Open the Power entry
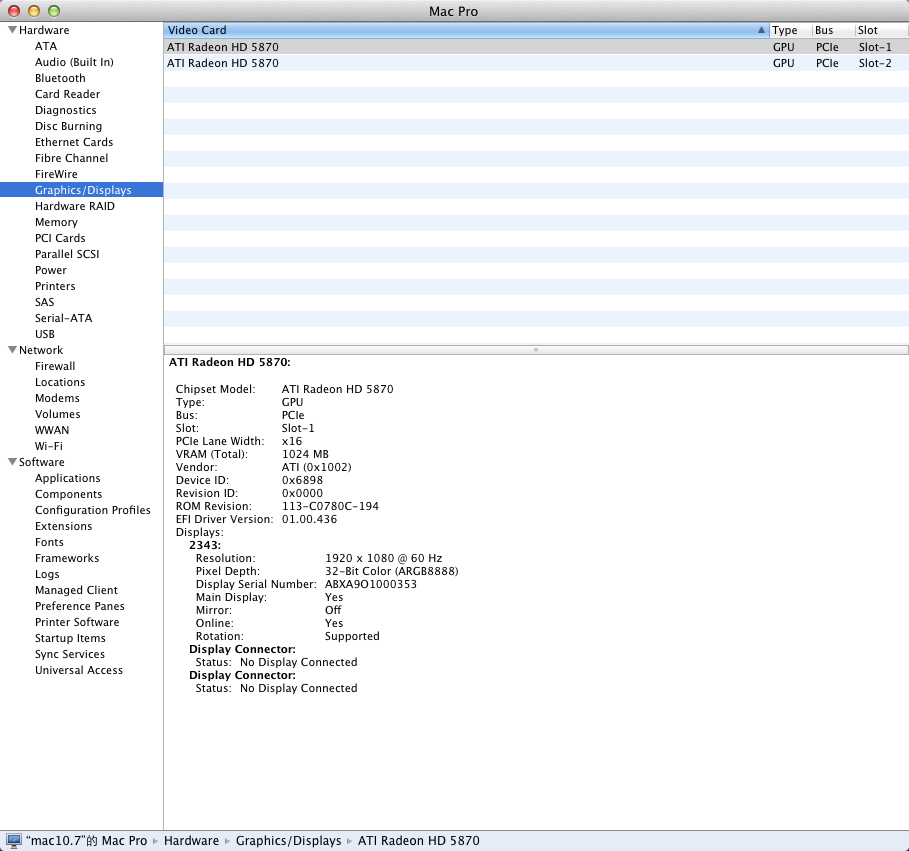The height and width of the screenshot is (851, 909). [50, 270]
